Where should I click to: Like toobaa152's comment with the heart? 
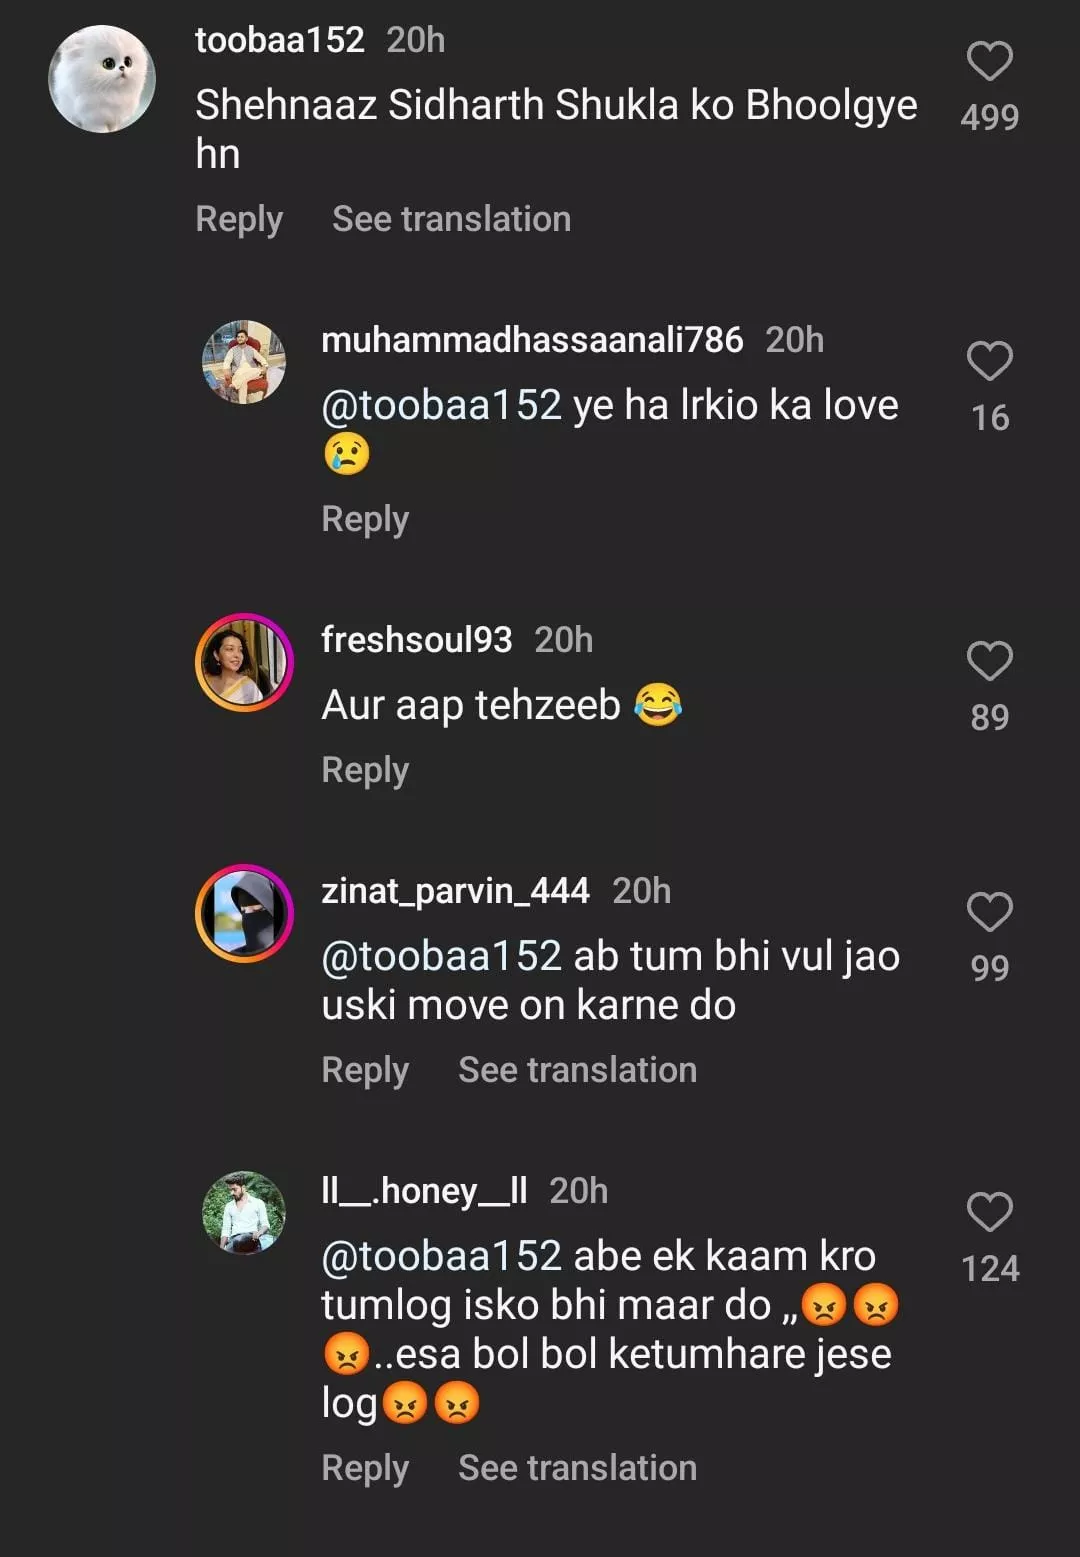pos(989,62)
